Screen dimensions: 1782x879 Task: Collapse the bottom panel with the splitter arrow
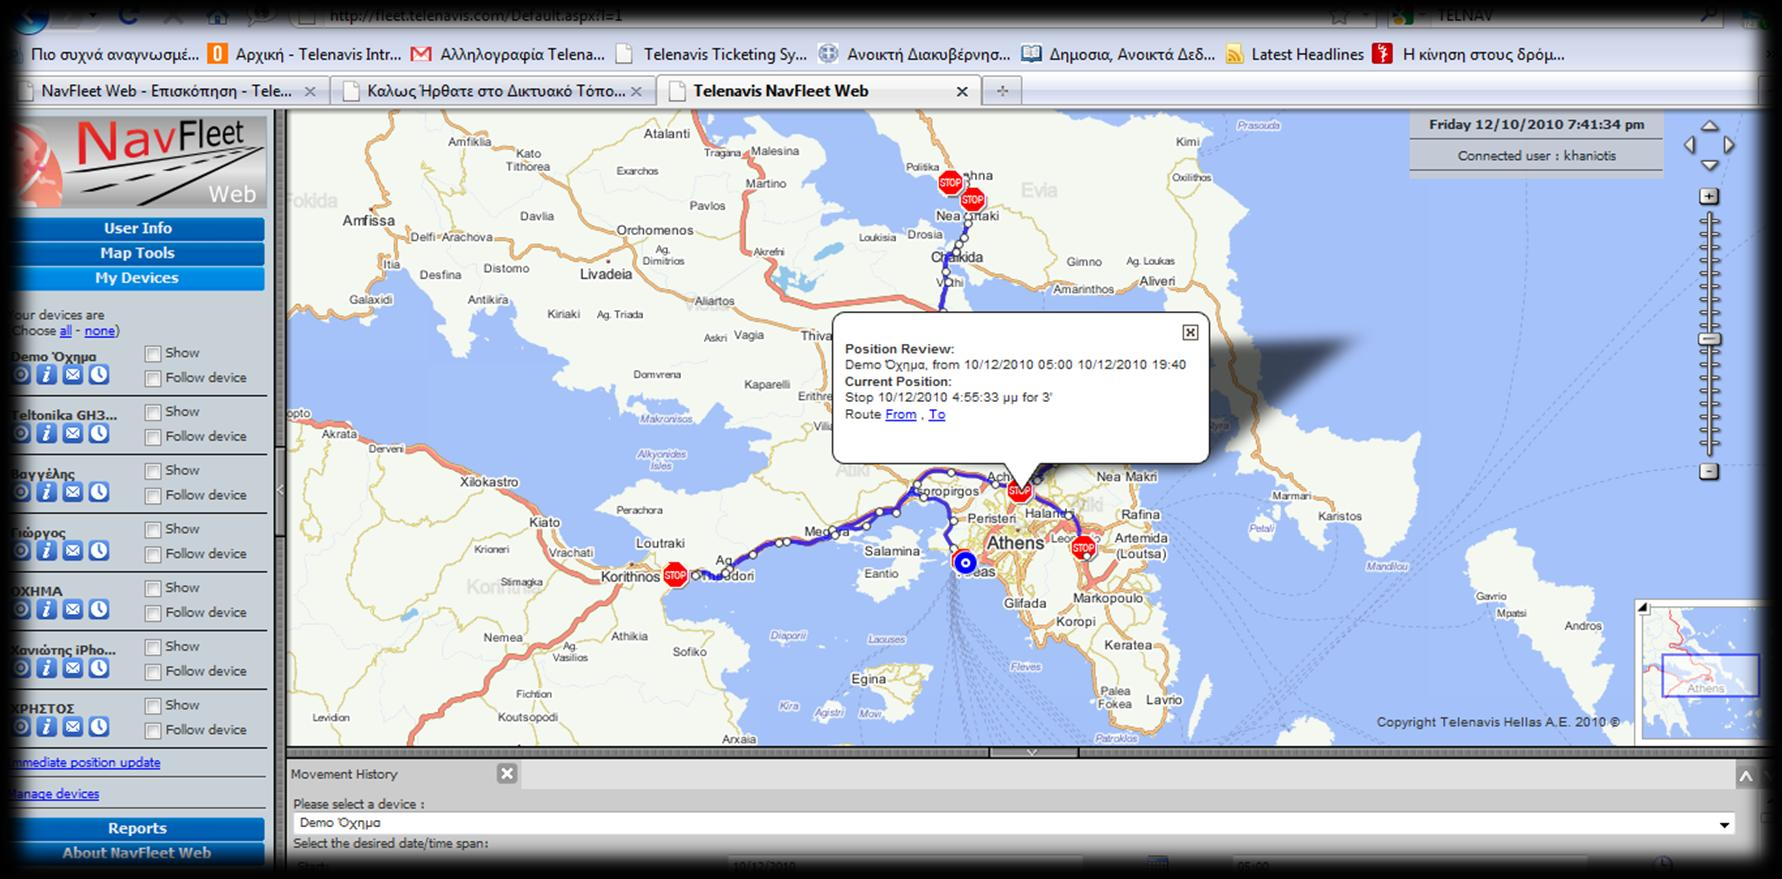tap(1032, 752)
